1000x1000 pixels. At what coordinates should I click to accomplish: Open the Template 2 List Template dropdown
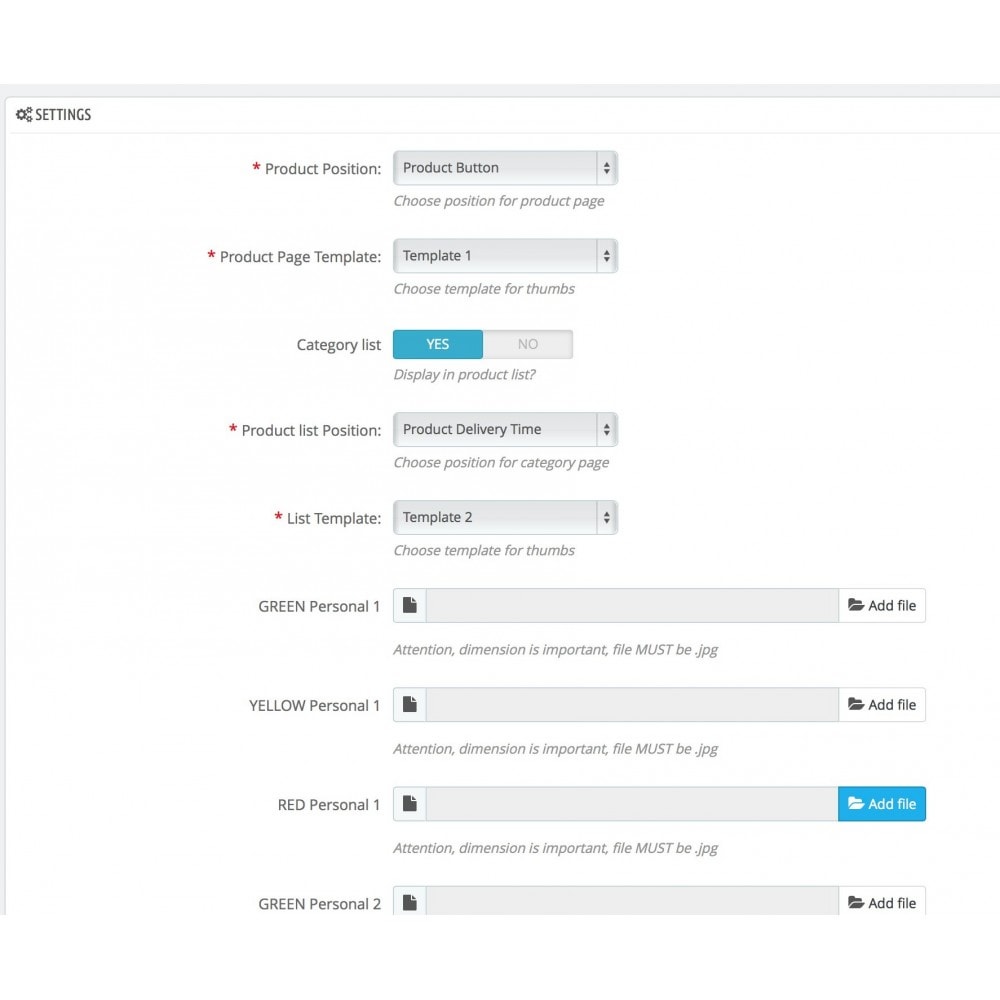[x=505, y=517]
